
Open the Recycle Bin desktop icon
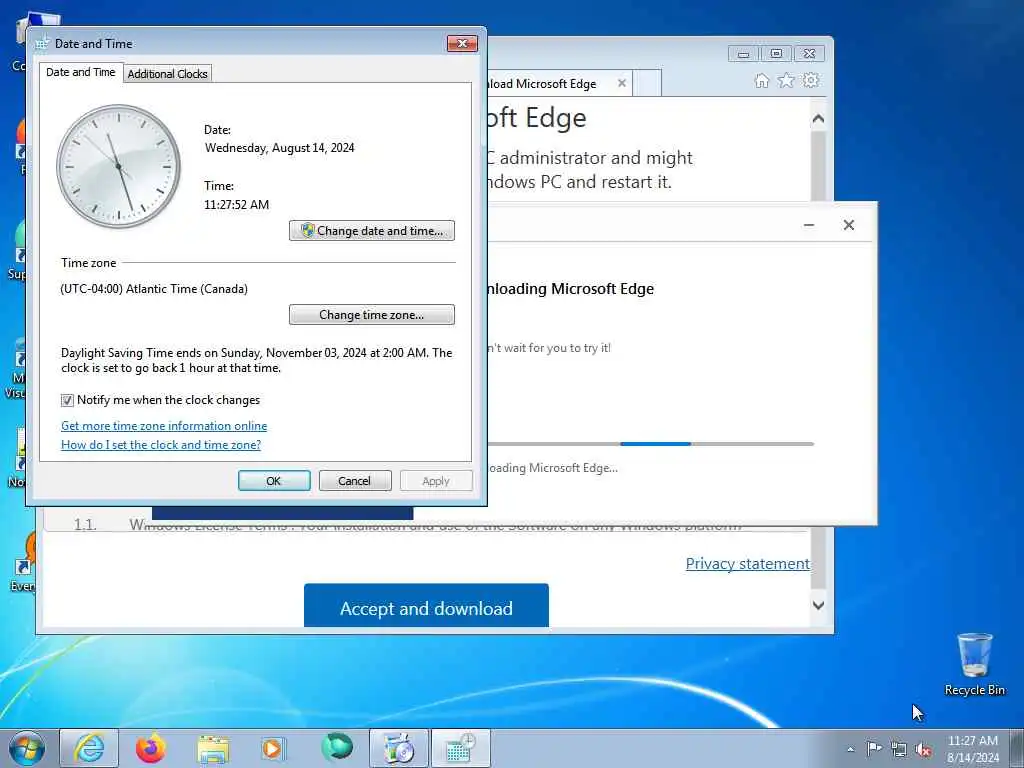point(974,665)
